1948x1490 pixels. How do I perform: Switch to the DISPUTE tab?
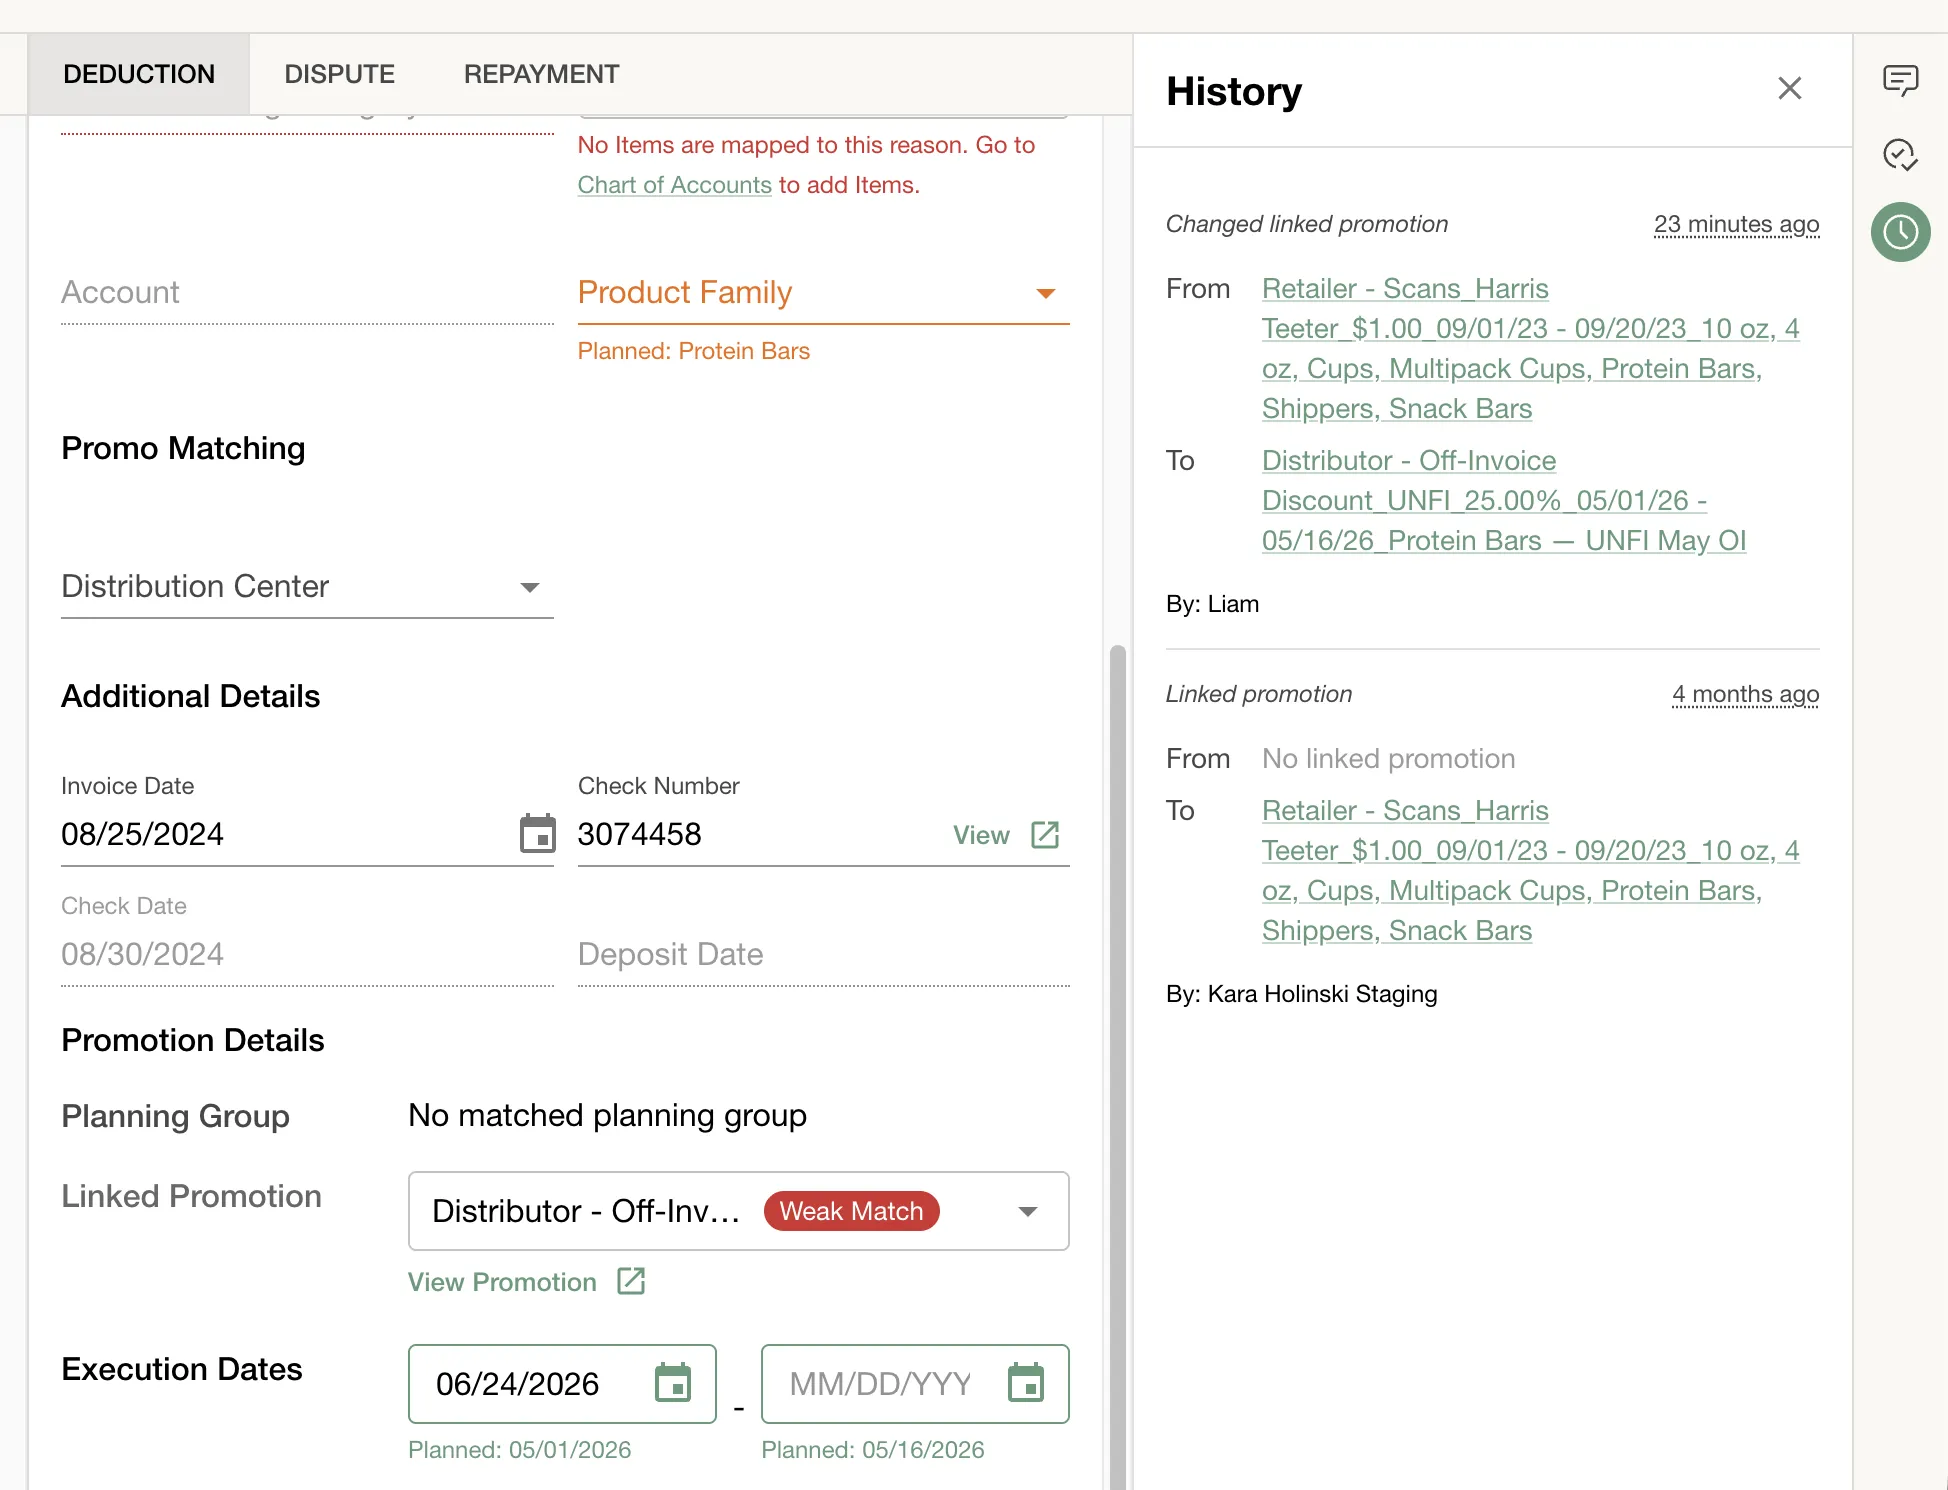click(x=340, y=74)
